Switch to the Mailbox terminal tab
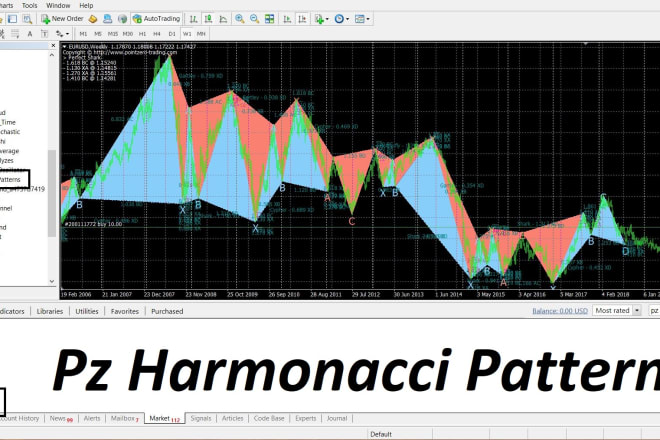This screenshot has width=660, height=440. click(x=125, y=418)
